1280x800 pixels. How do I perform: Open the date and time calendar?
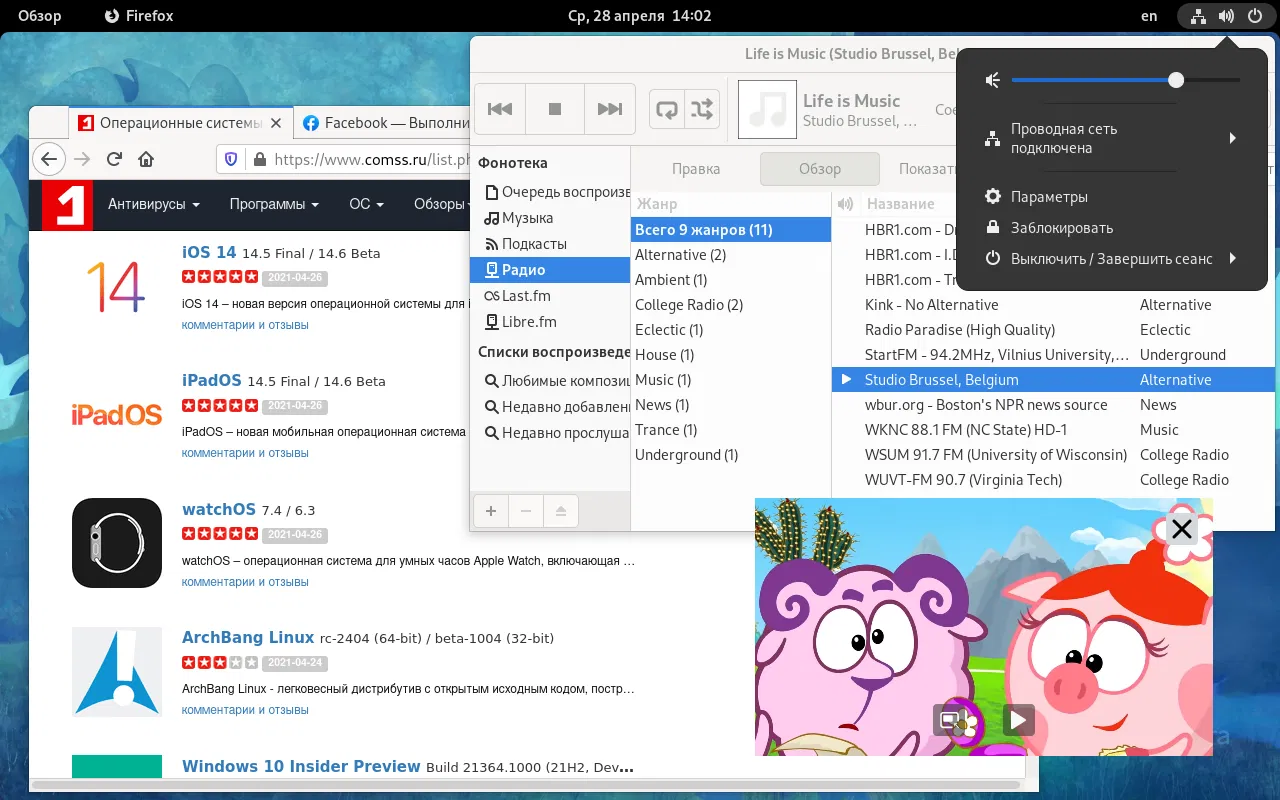[640, 16]
